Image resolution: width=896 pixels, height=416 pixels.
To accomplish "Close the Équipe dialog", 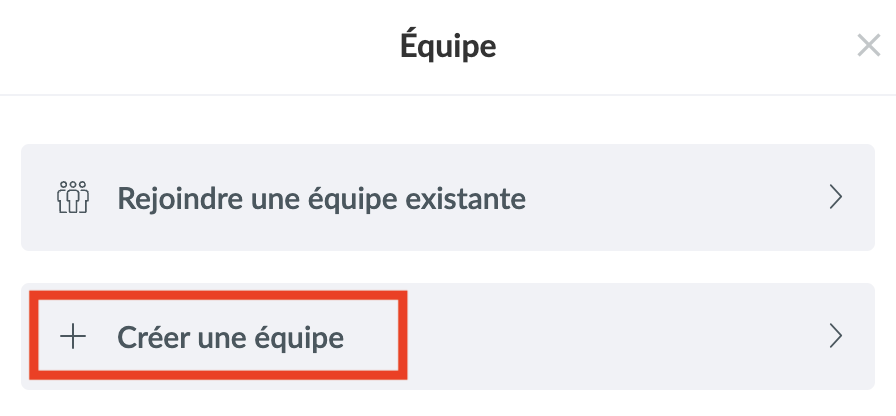I will pyautogui.click(x=868, y=45).
